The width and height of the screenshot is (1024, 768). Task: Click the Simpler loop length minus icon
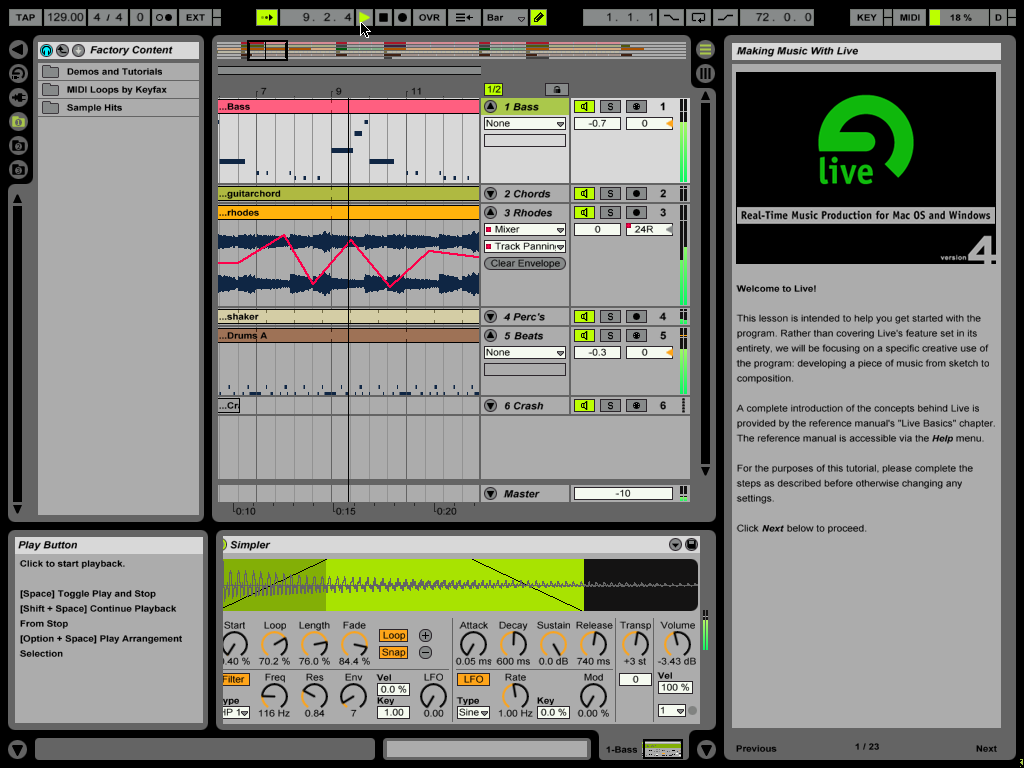coord(425,652)
